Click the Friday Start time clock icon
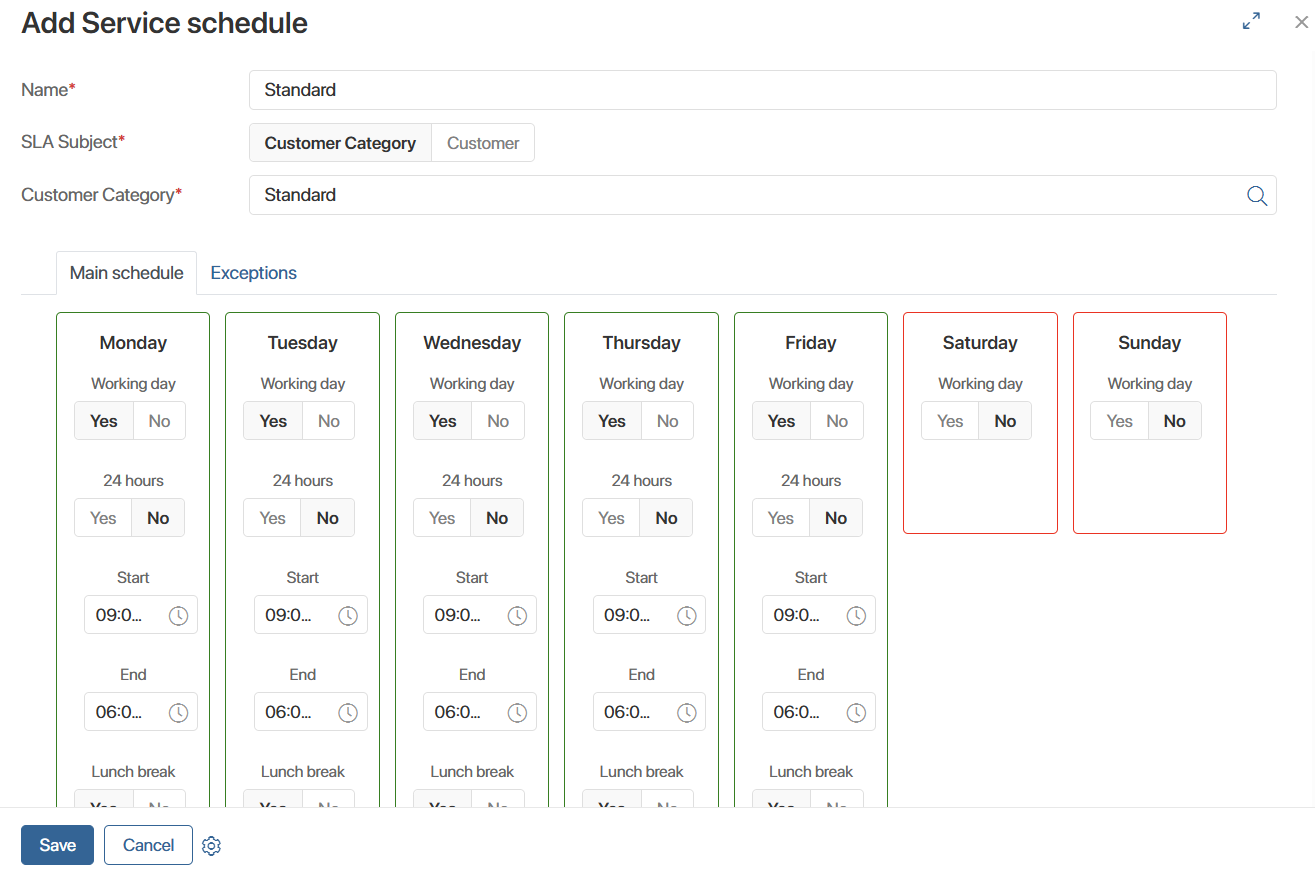The height and width of the screenshot is (871, 1315). (x=856, y=616)
